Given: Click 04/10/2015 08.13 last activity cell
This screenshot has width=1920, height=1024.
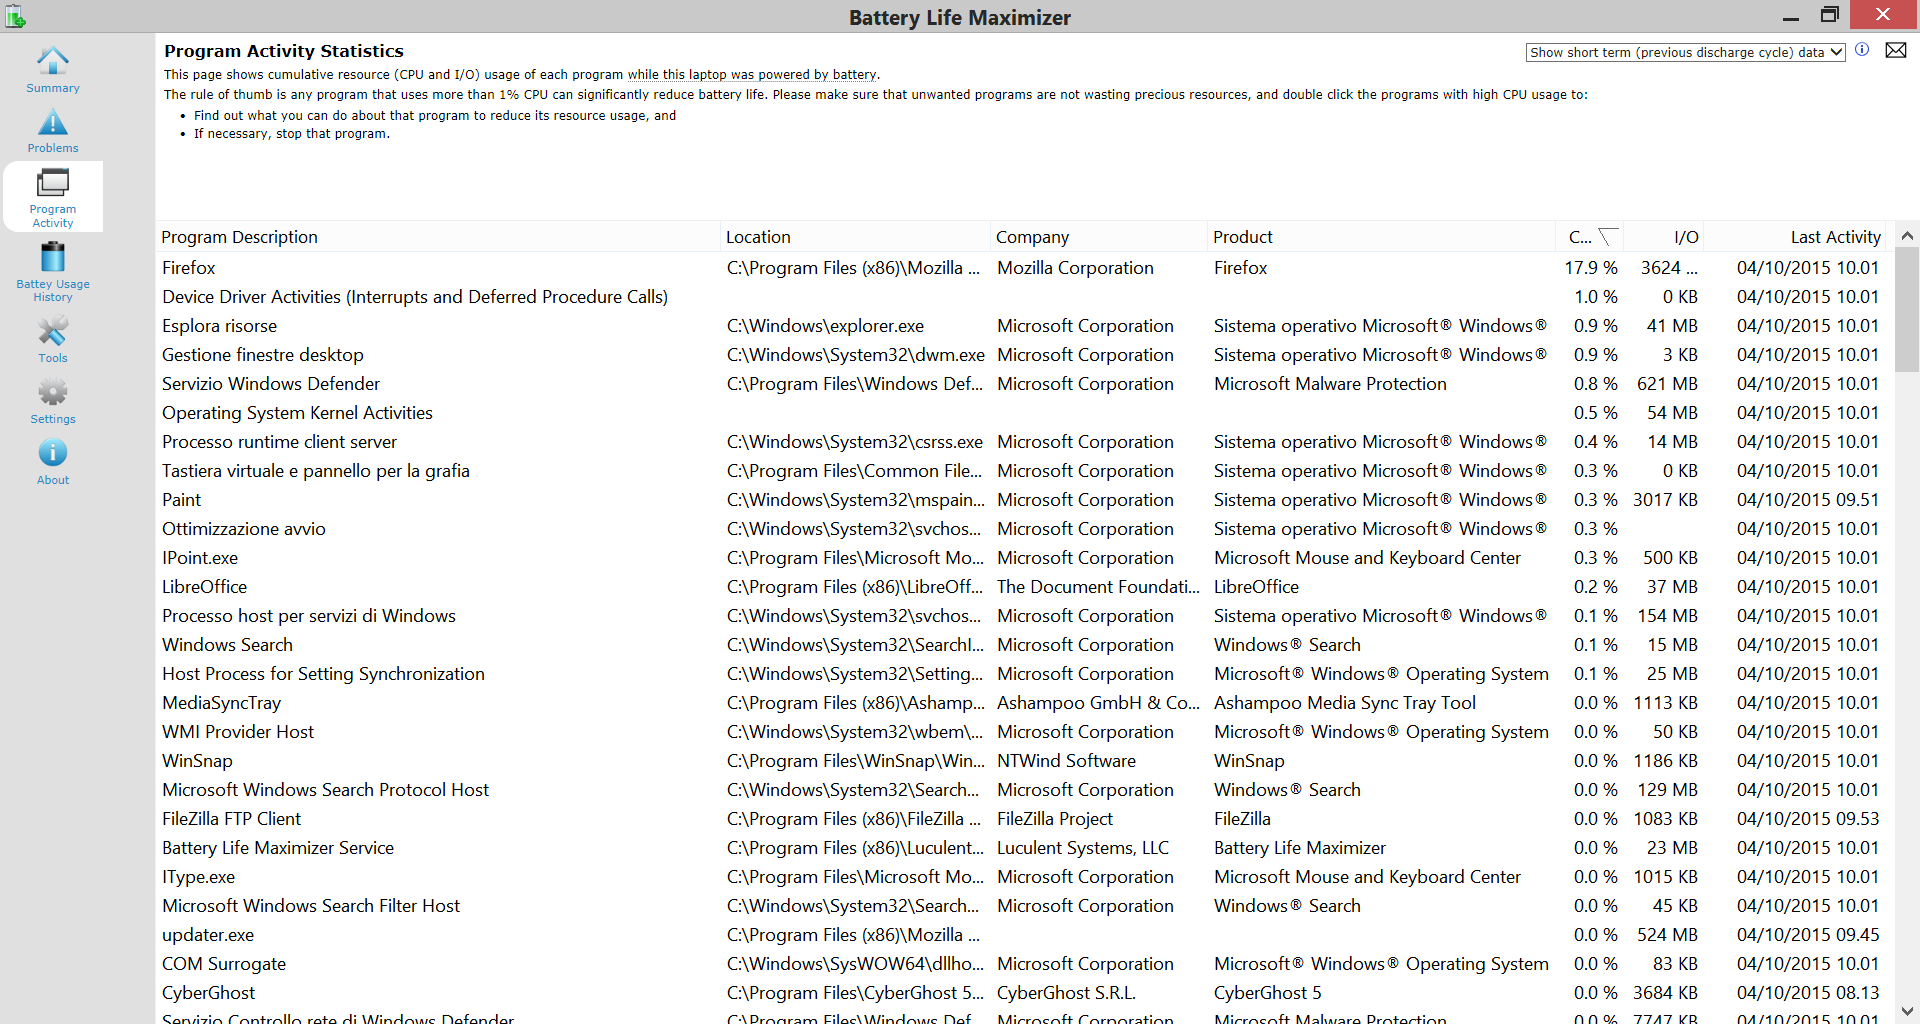Looking at the screenshot, I should 1808,993.
